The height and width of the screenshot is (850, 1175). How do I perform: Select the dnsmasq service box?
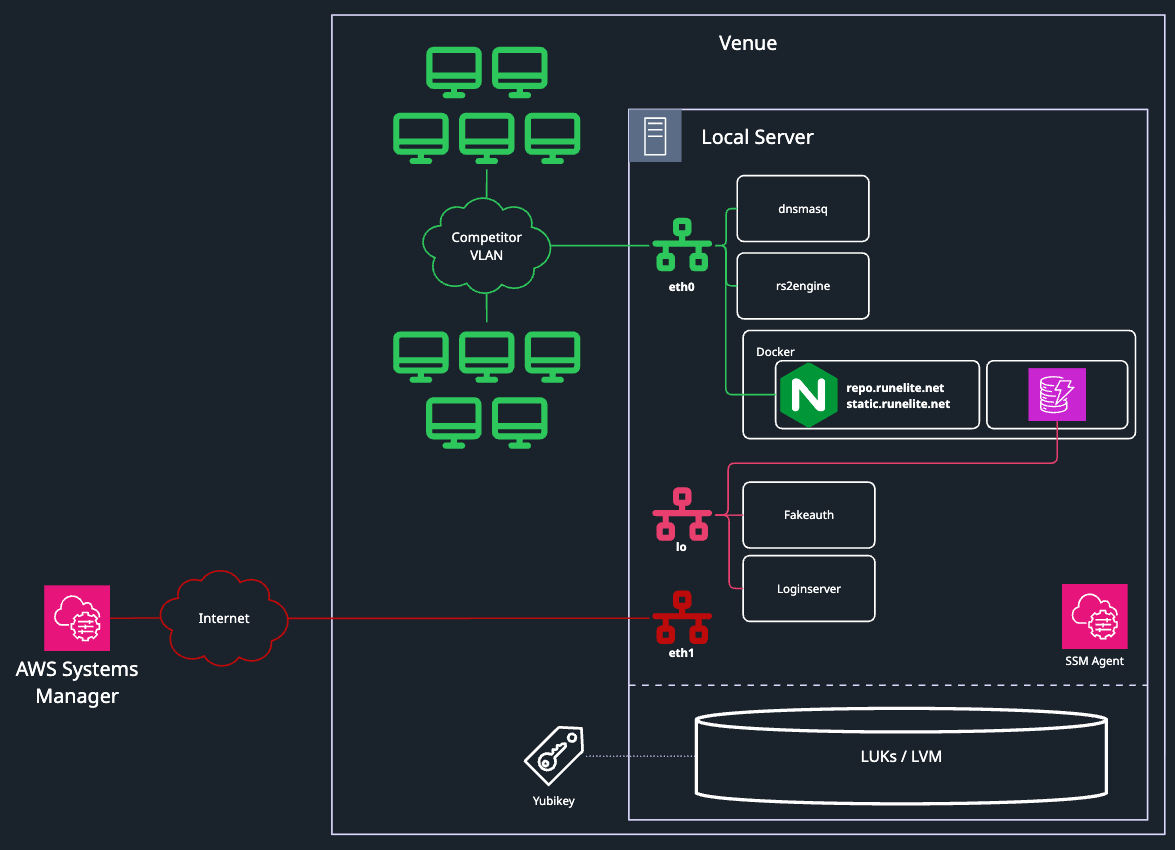point(803,208)
